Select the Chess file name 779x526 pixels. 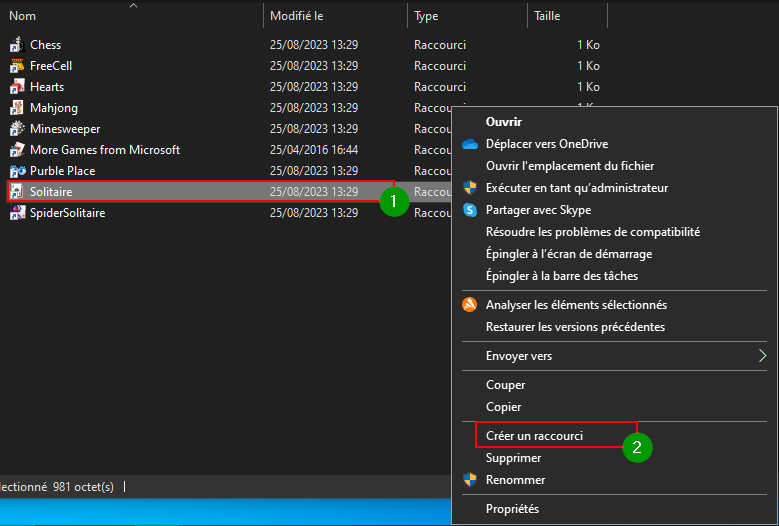(x=46, y=45)
